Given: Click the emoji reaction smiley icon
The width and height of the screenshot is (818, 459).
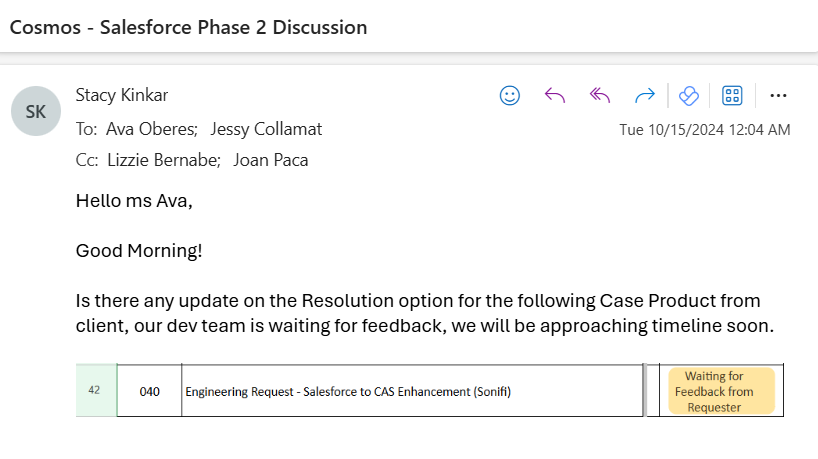Looking at the screenshot, I should point(510,96).
